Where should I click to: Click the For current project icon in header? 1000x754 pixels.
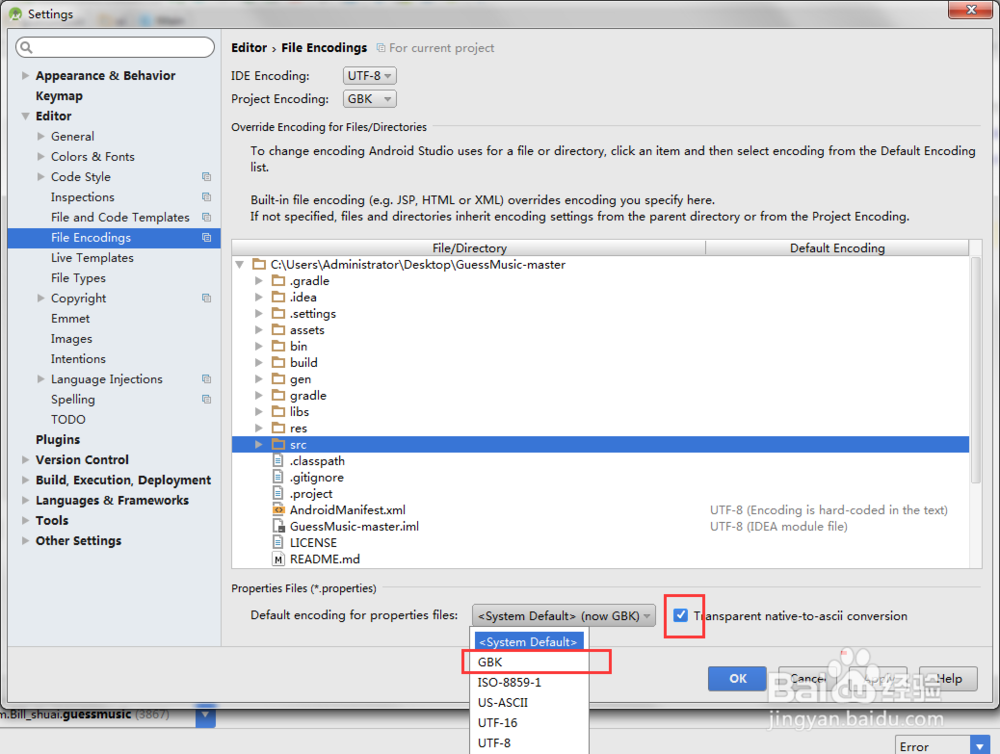click(x=381, y=48)
